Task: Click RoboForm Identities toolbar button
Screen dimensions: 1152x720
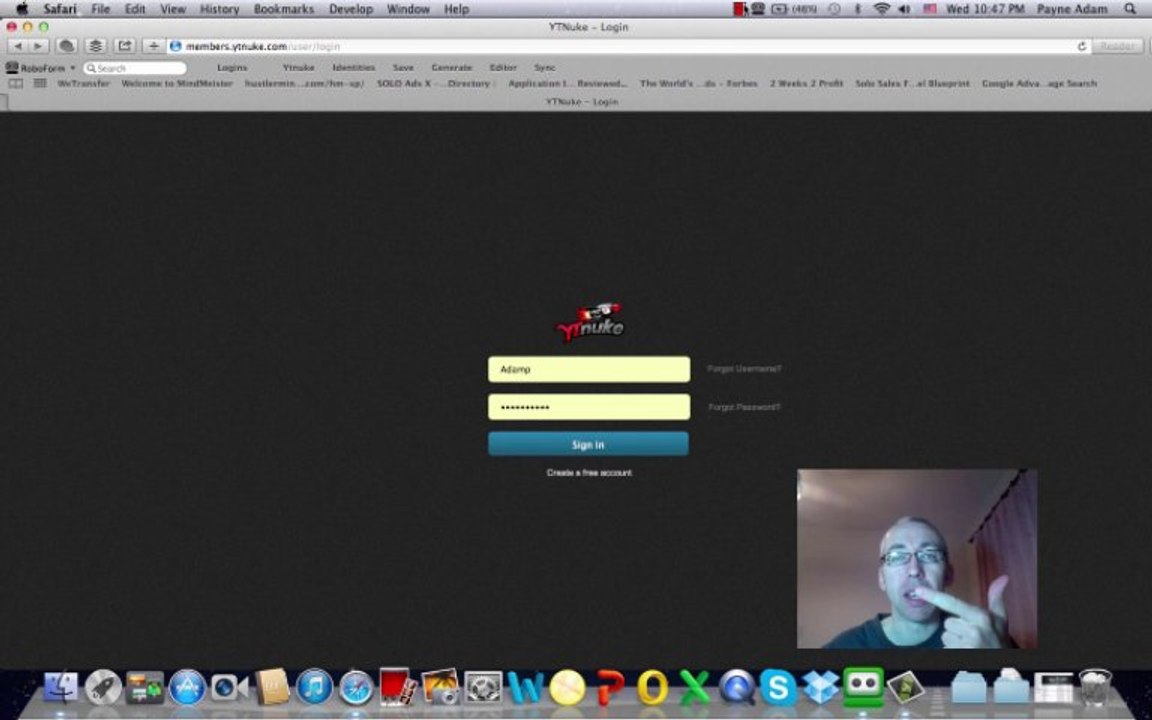Action: click(x=353, y=68)
